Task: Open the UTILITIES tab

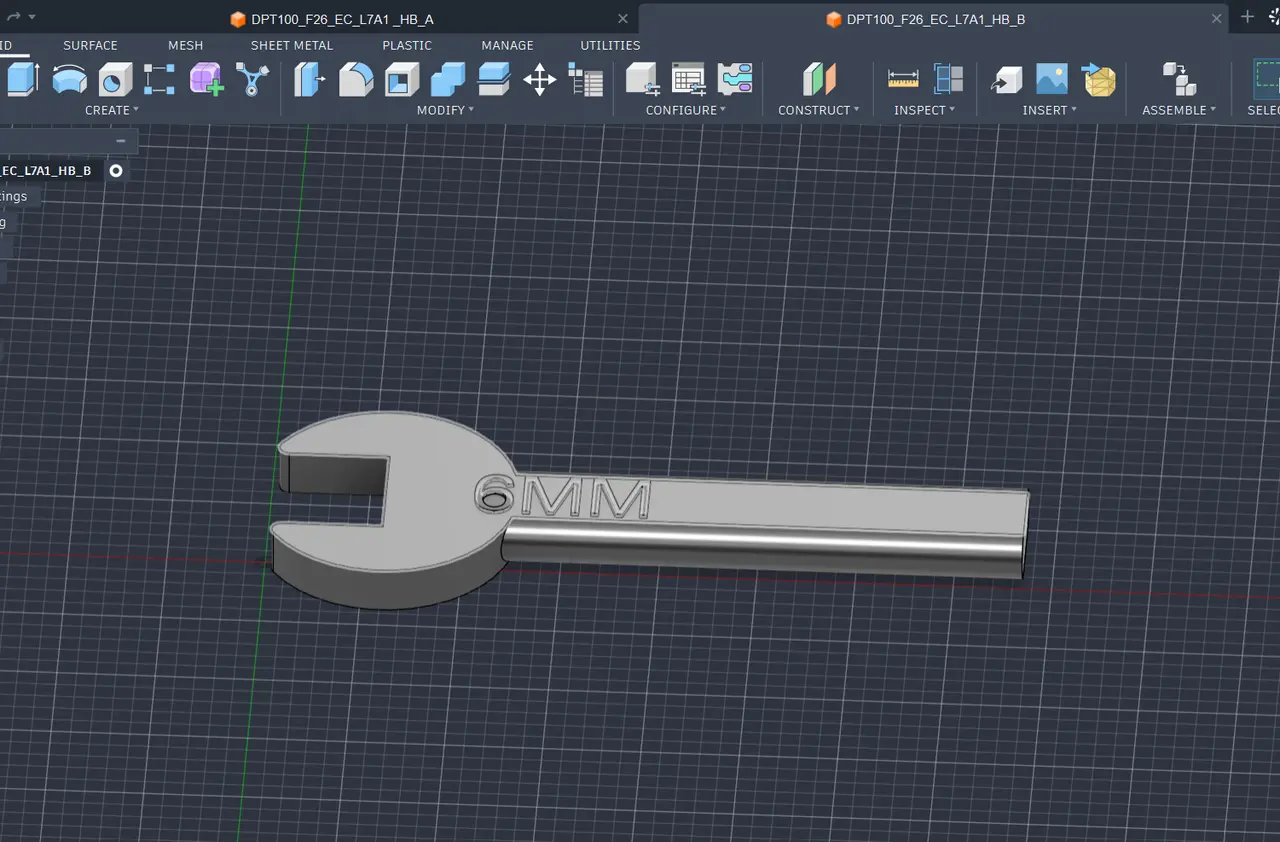Action: [x=610, y=45]
